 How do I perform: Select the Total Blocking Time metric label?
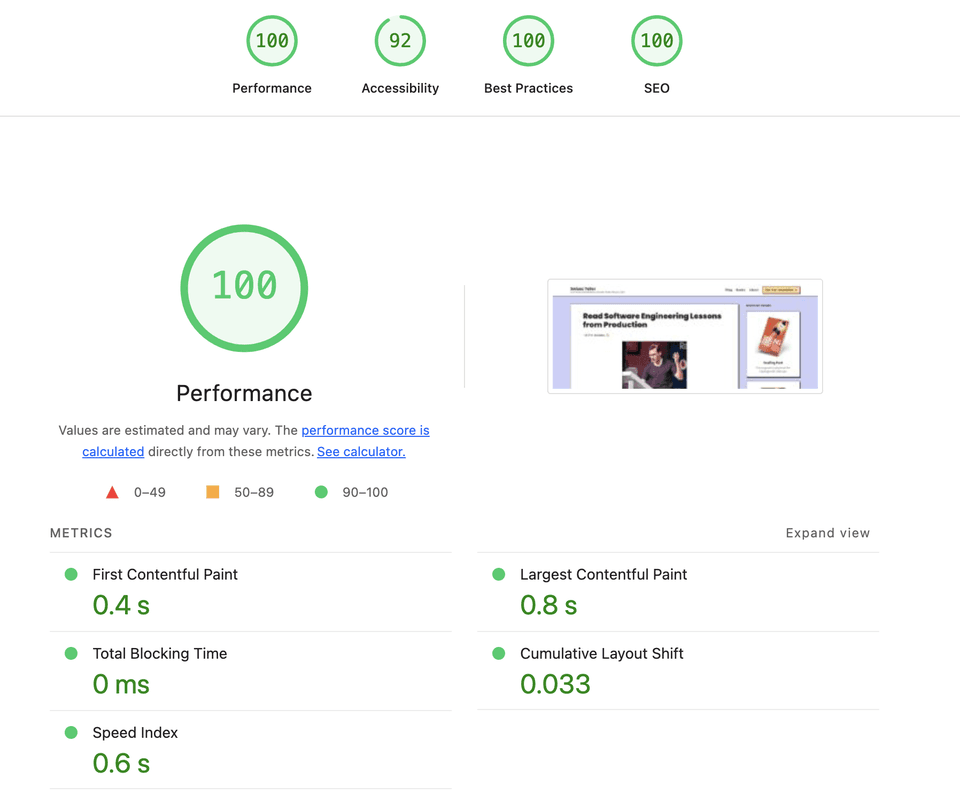[x=160, y=653]
